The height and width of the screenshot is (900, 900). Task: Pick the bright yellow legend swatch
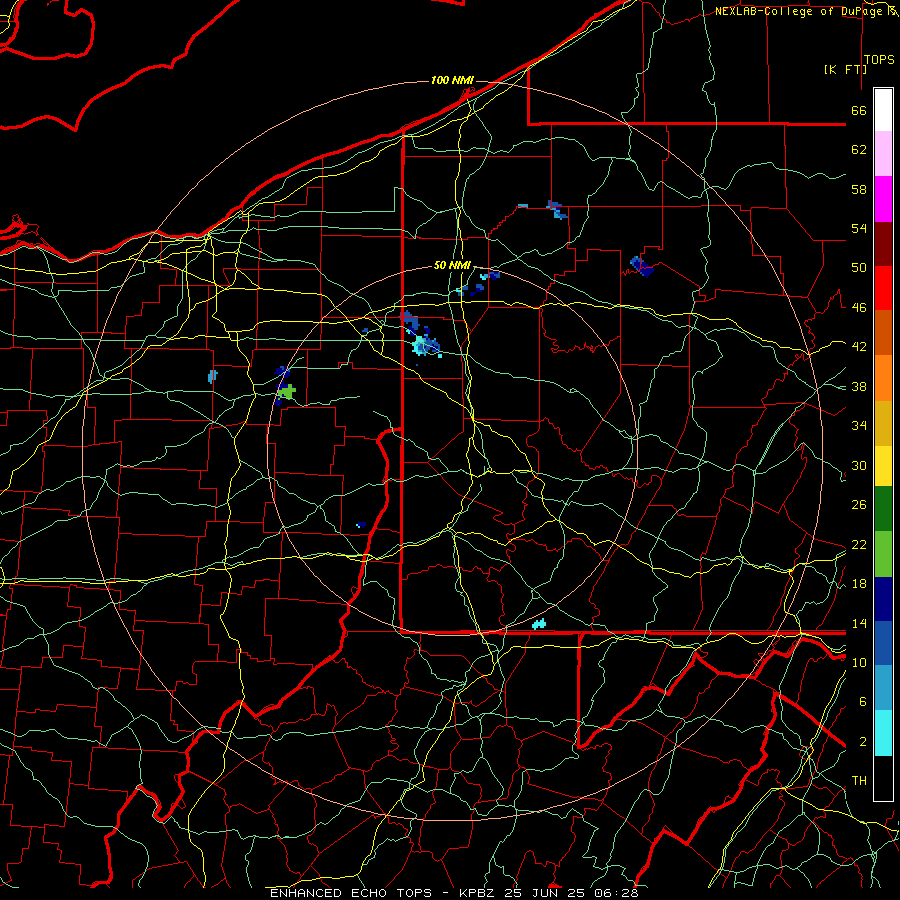click(883, 465)
